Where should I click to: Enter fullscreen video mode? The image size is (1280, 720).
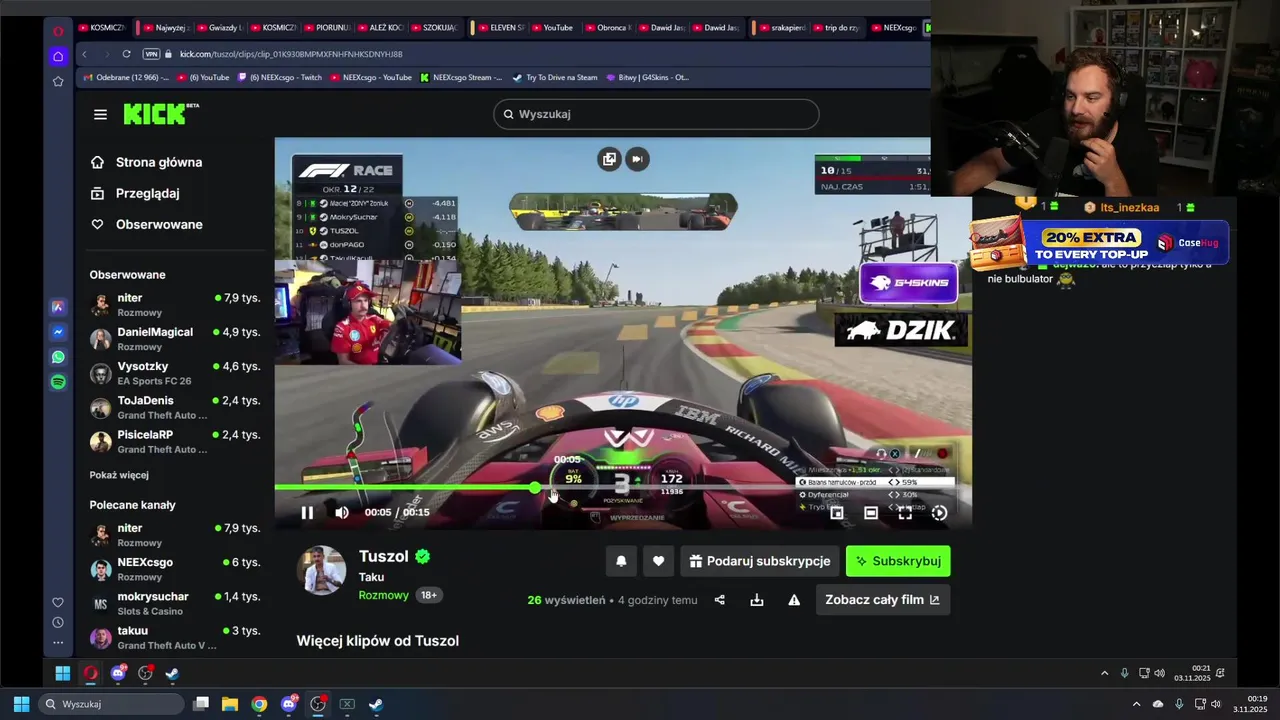(x=905, y=513)
